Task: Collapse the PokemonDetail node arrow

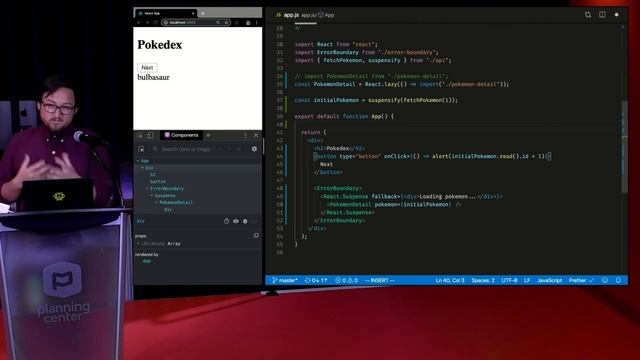Action: point(157,202)
